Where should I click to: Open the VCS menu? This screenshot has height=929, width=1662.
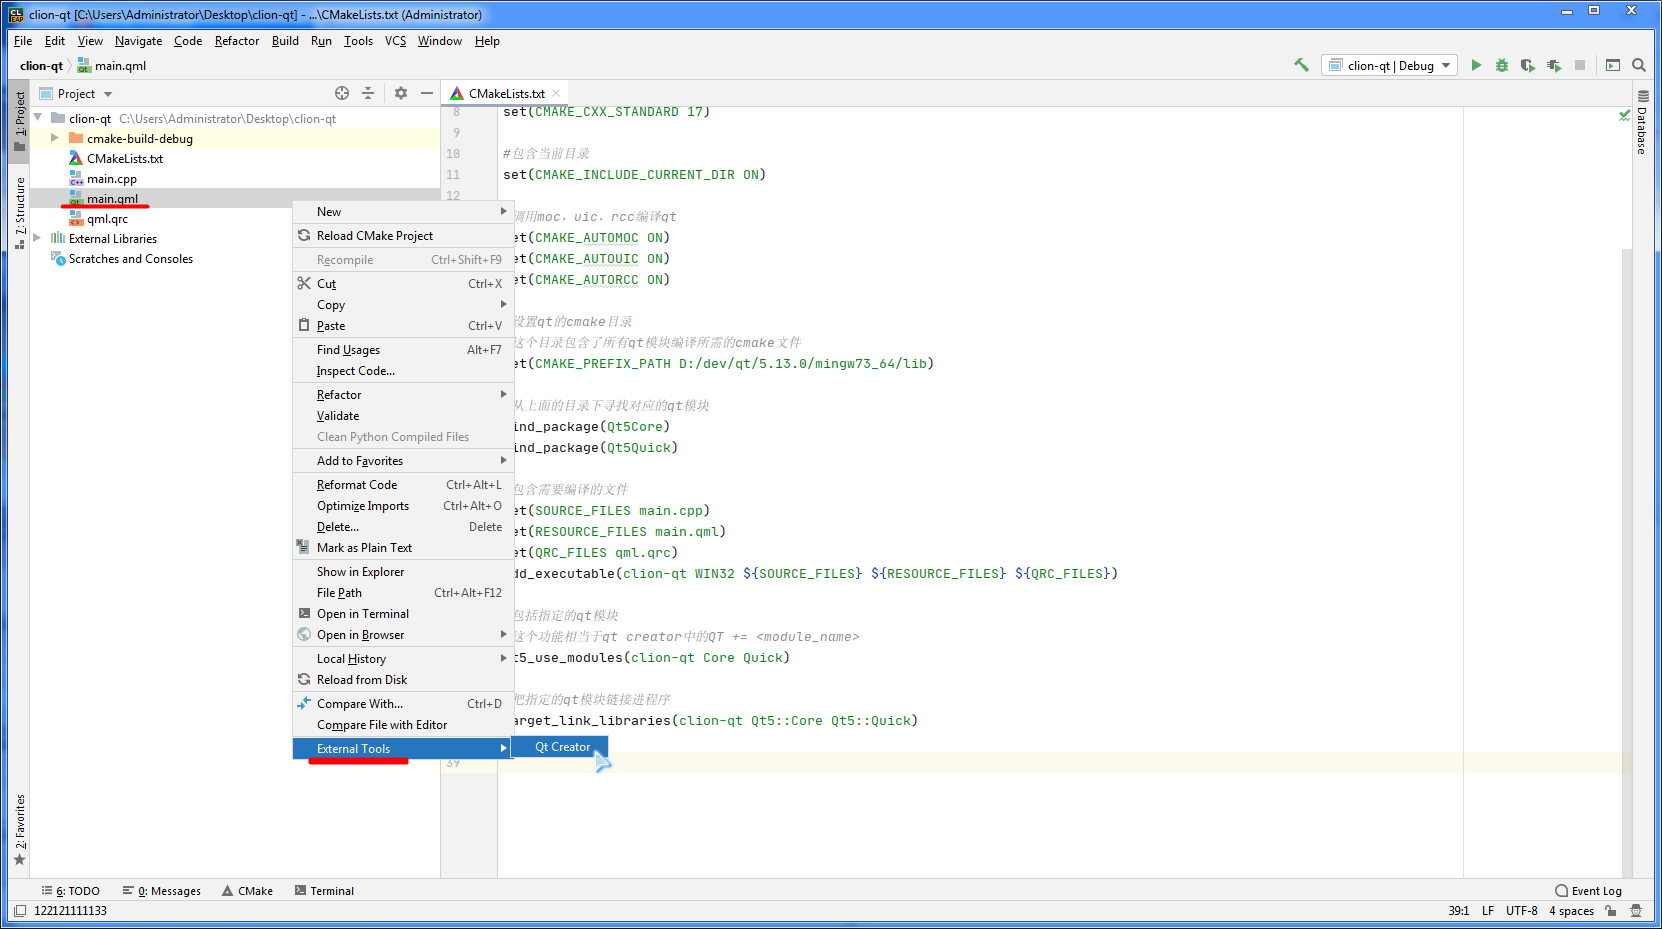pos(395,41)
